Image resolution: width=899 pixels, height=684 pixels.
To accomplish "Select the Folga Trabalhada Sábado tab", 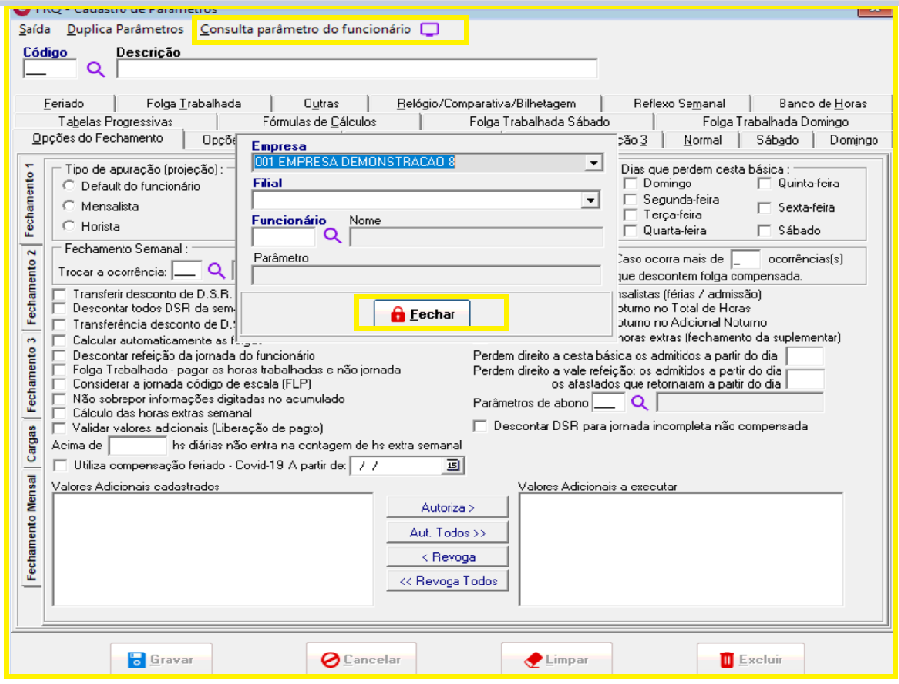I will (539, 122).
